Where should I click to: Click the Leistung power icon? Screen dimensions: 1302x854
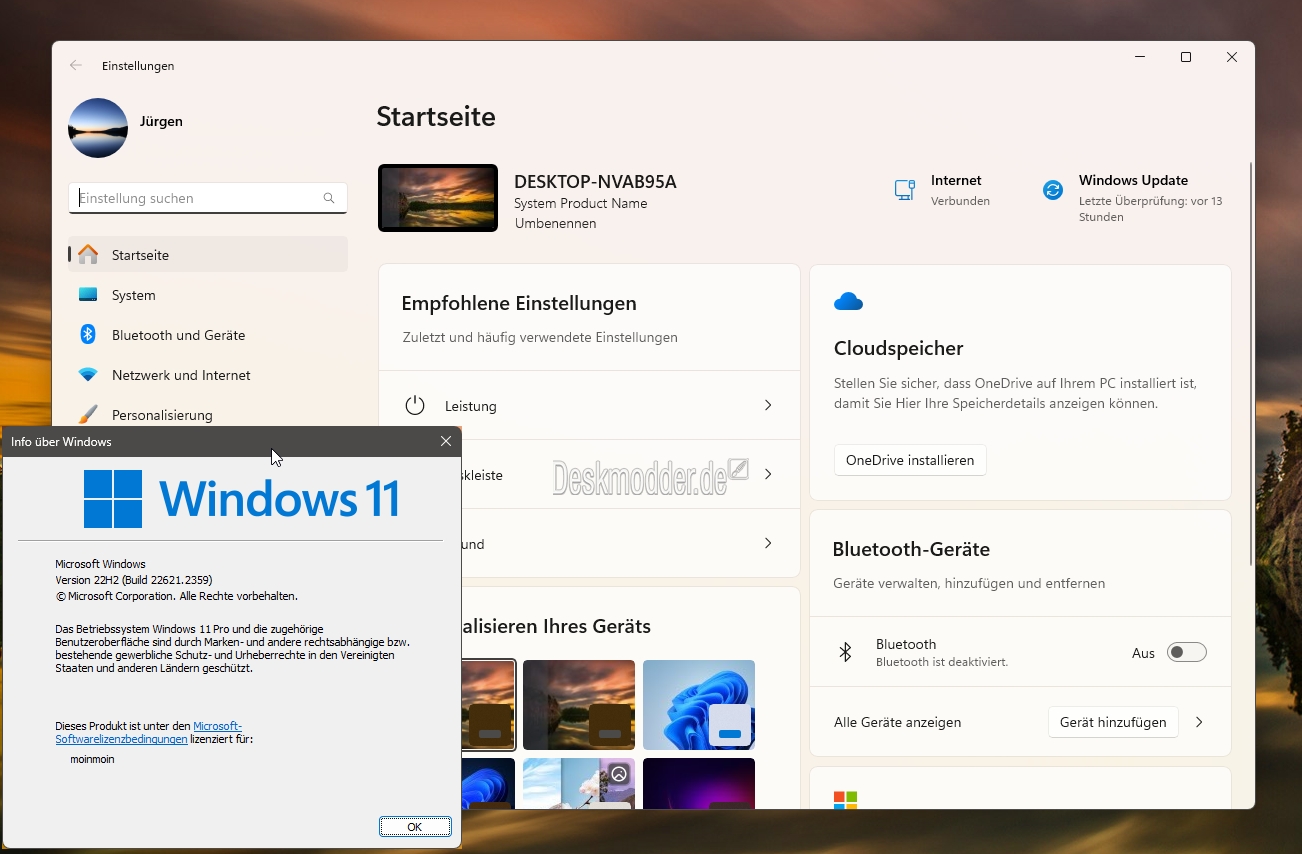click(x=415, y=405)
